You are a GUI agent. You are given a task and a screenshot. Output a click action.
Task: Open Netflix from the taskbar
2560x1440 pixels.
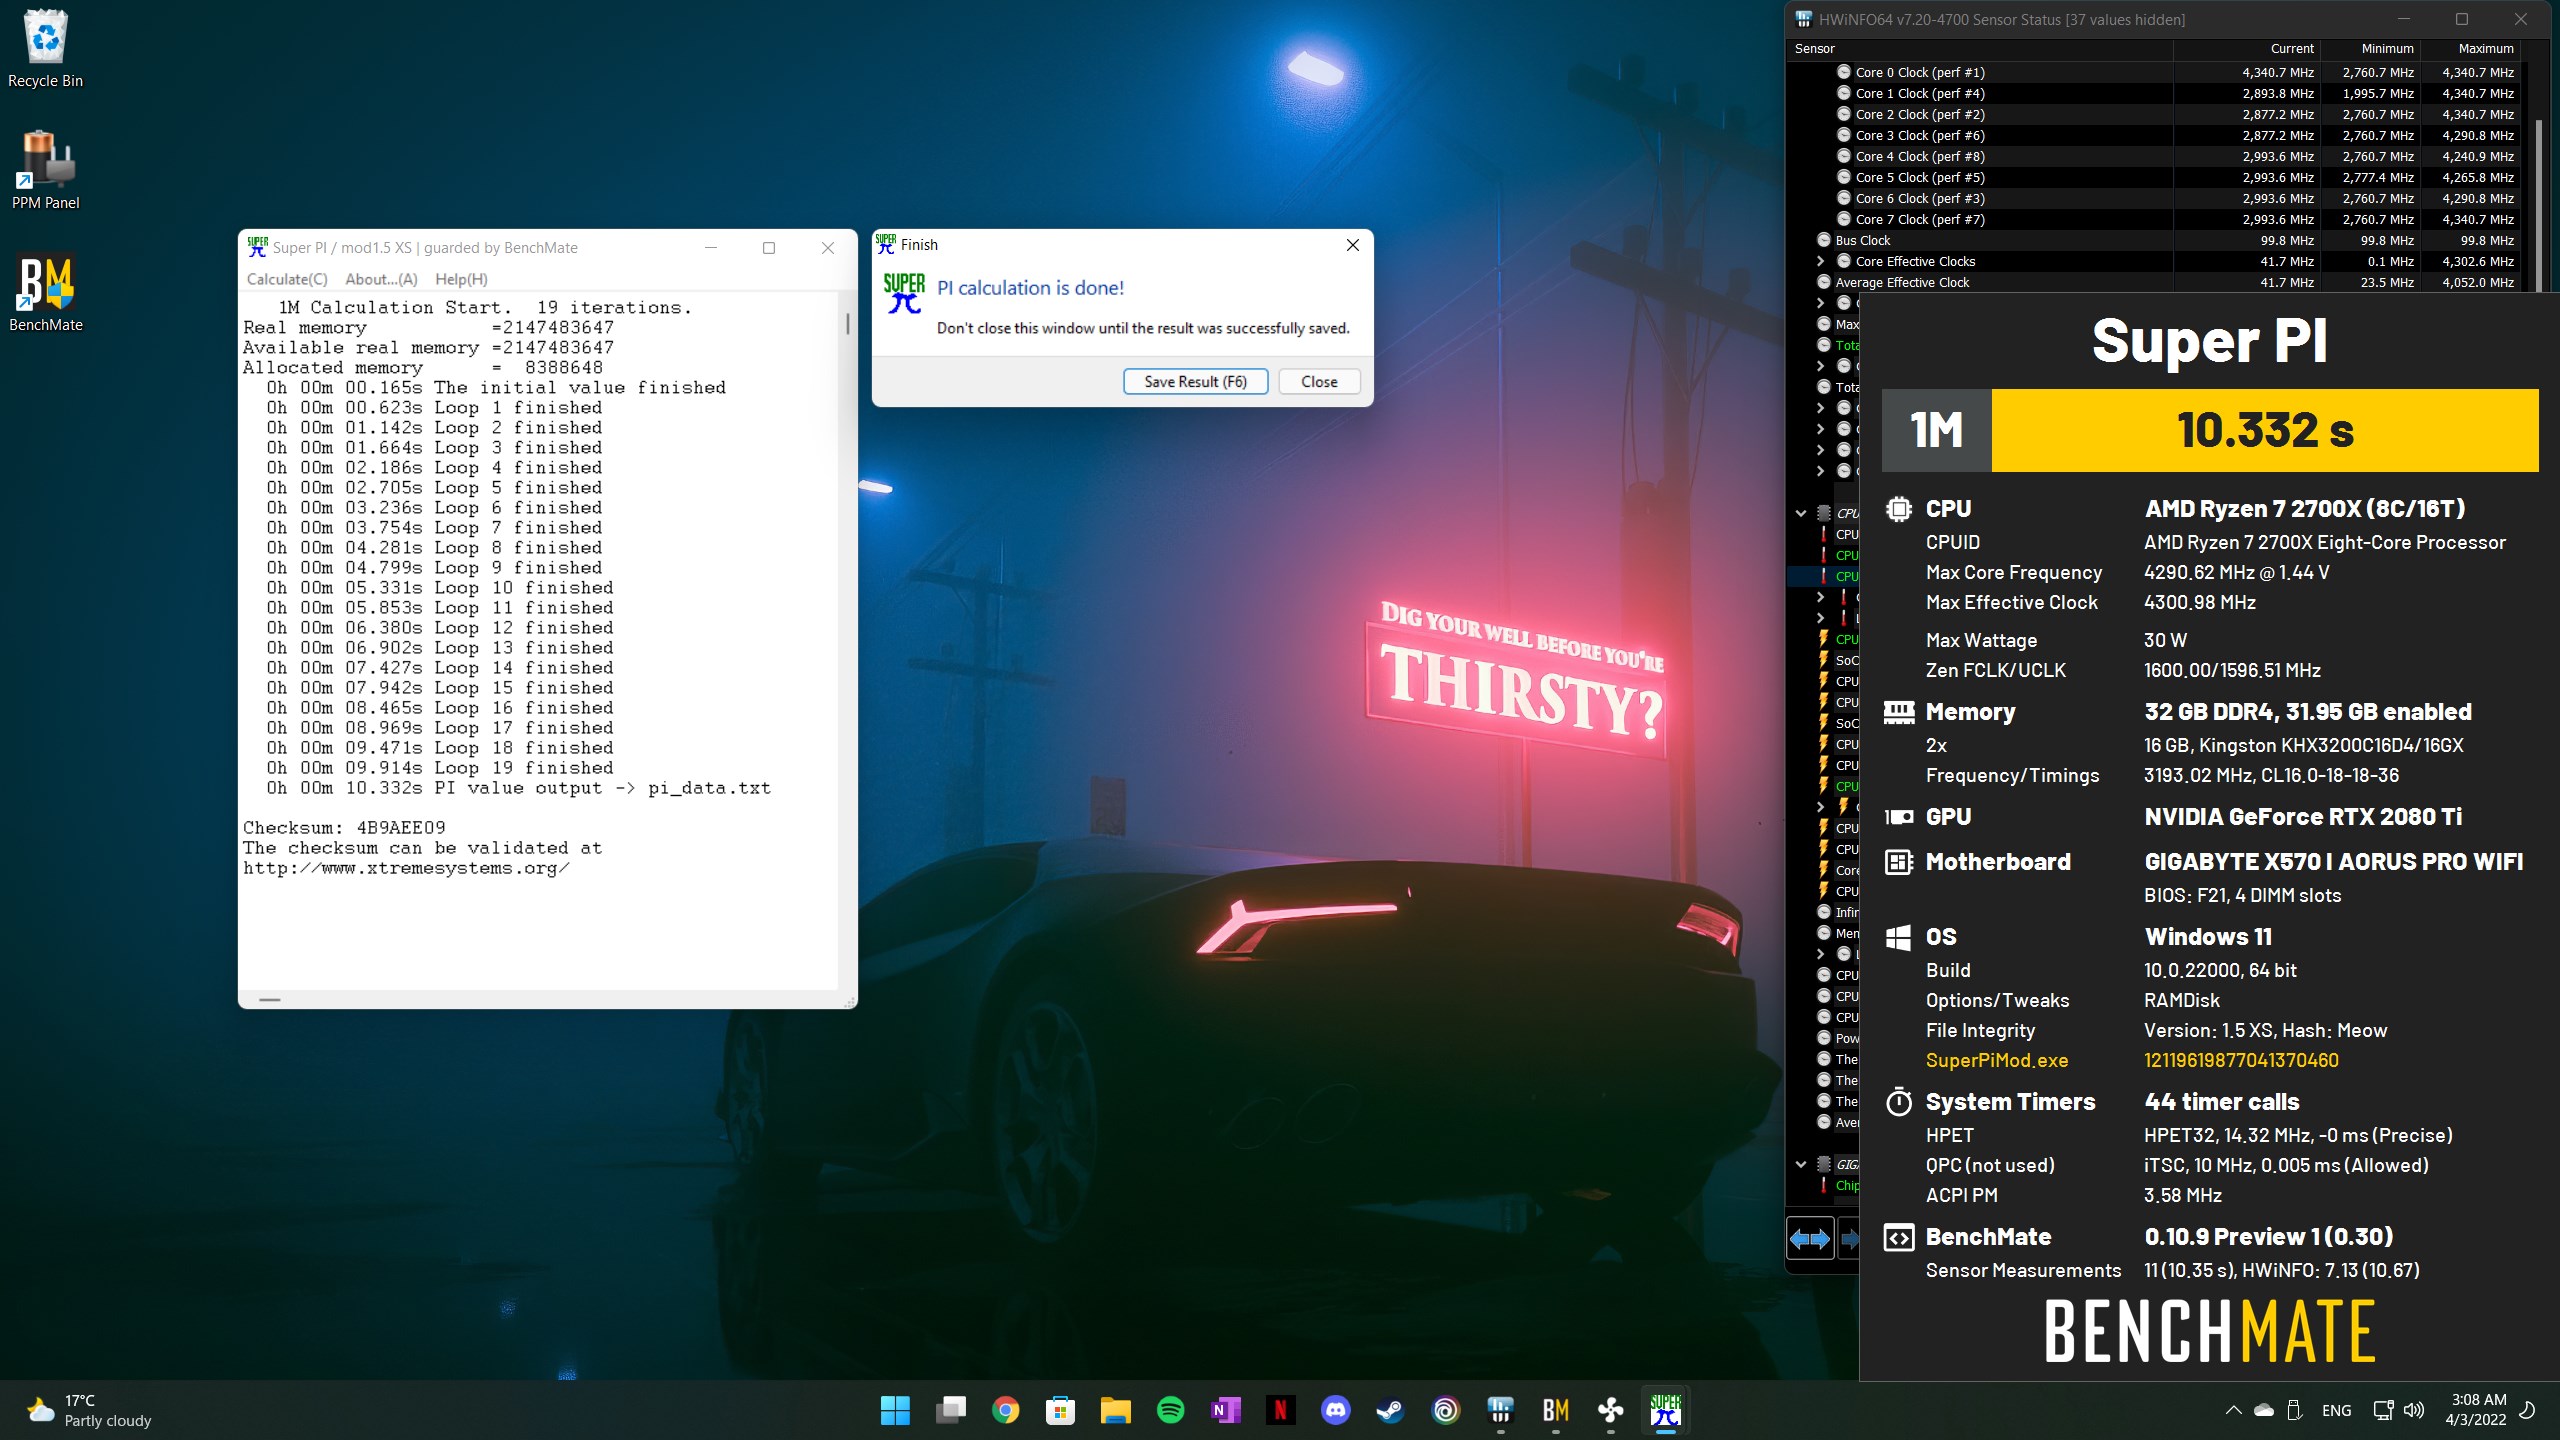tap(1280, 1410)
